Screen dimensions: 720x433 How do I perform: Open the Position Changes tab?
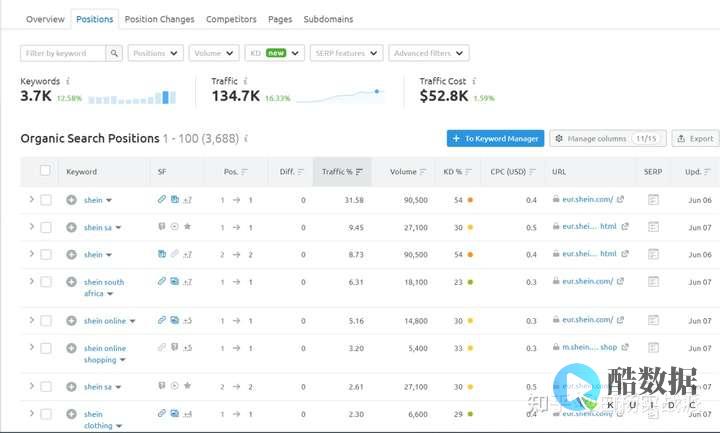(x=159, y=19)
